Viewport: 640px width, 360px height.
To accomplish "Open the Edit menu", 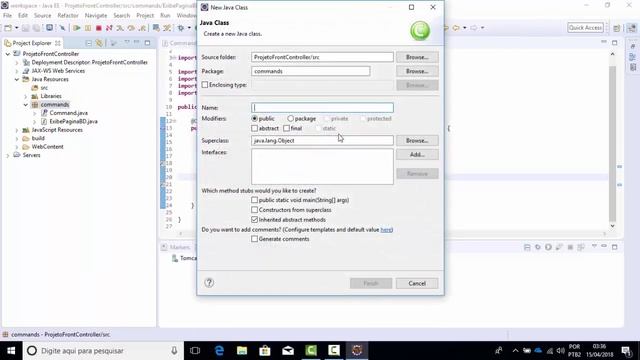I will [x=23, y=16].
